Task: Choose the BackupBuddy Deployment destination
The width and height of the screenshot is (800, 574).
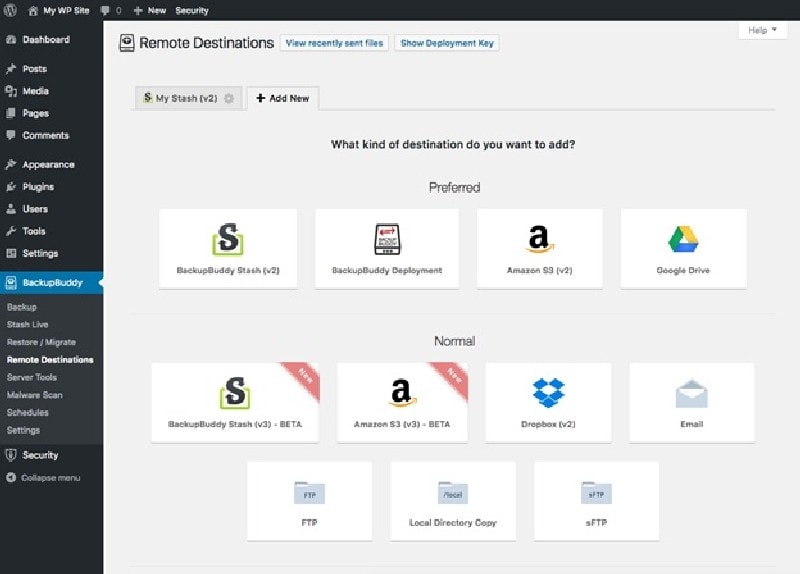Action: [387, 249]
